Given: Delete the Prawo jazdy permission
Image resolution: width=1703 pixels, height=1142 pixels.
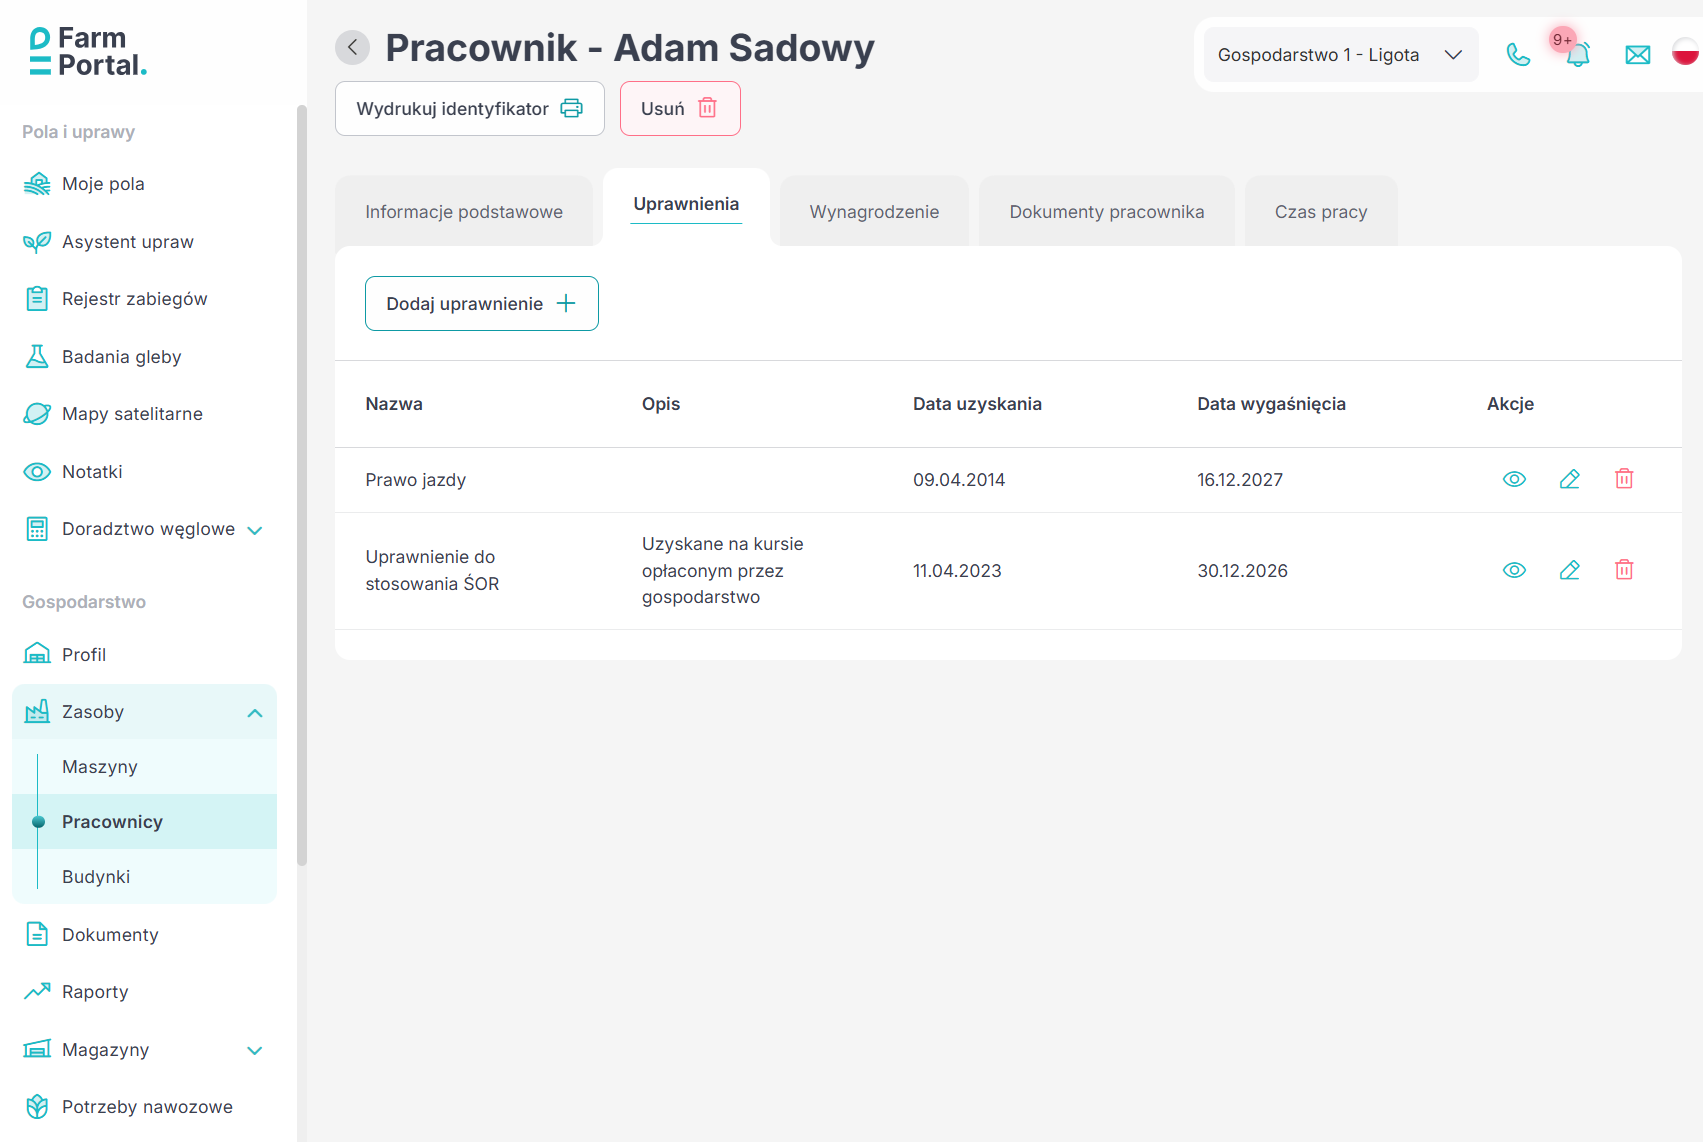Looking at the screenshot, I should 1624,479.
